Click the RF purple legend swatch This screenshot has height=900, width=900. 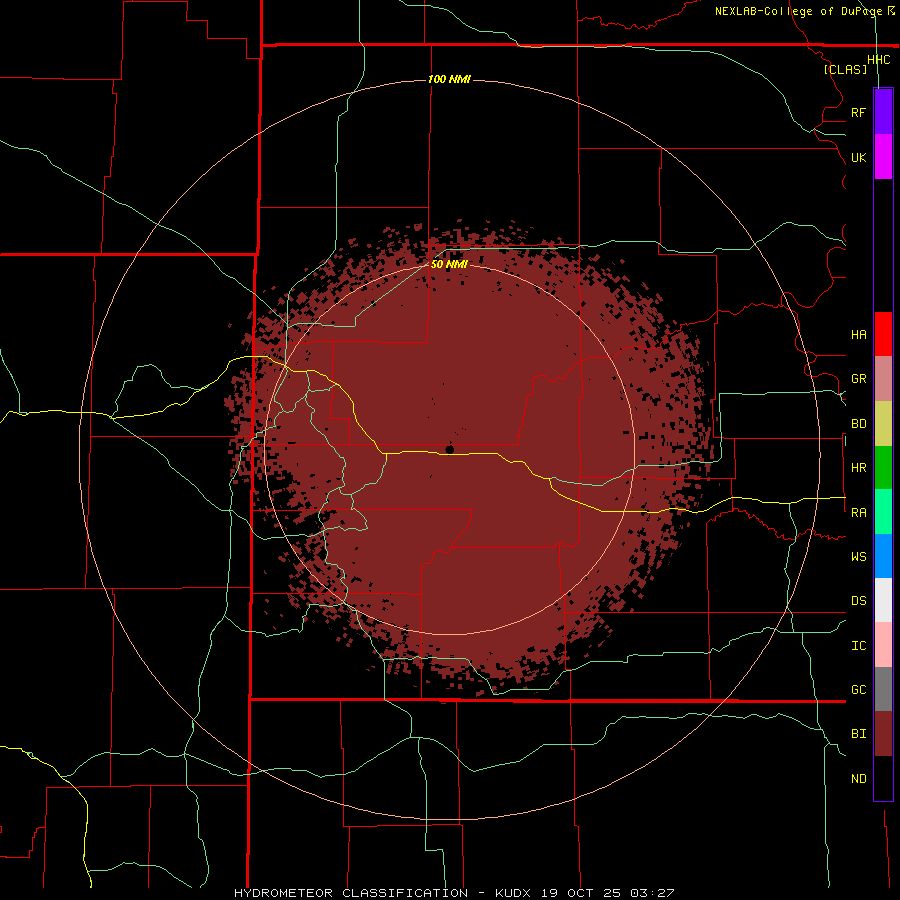[883, 112]
